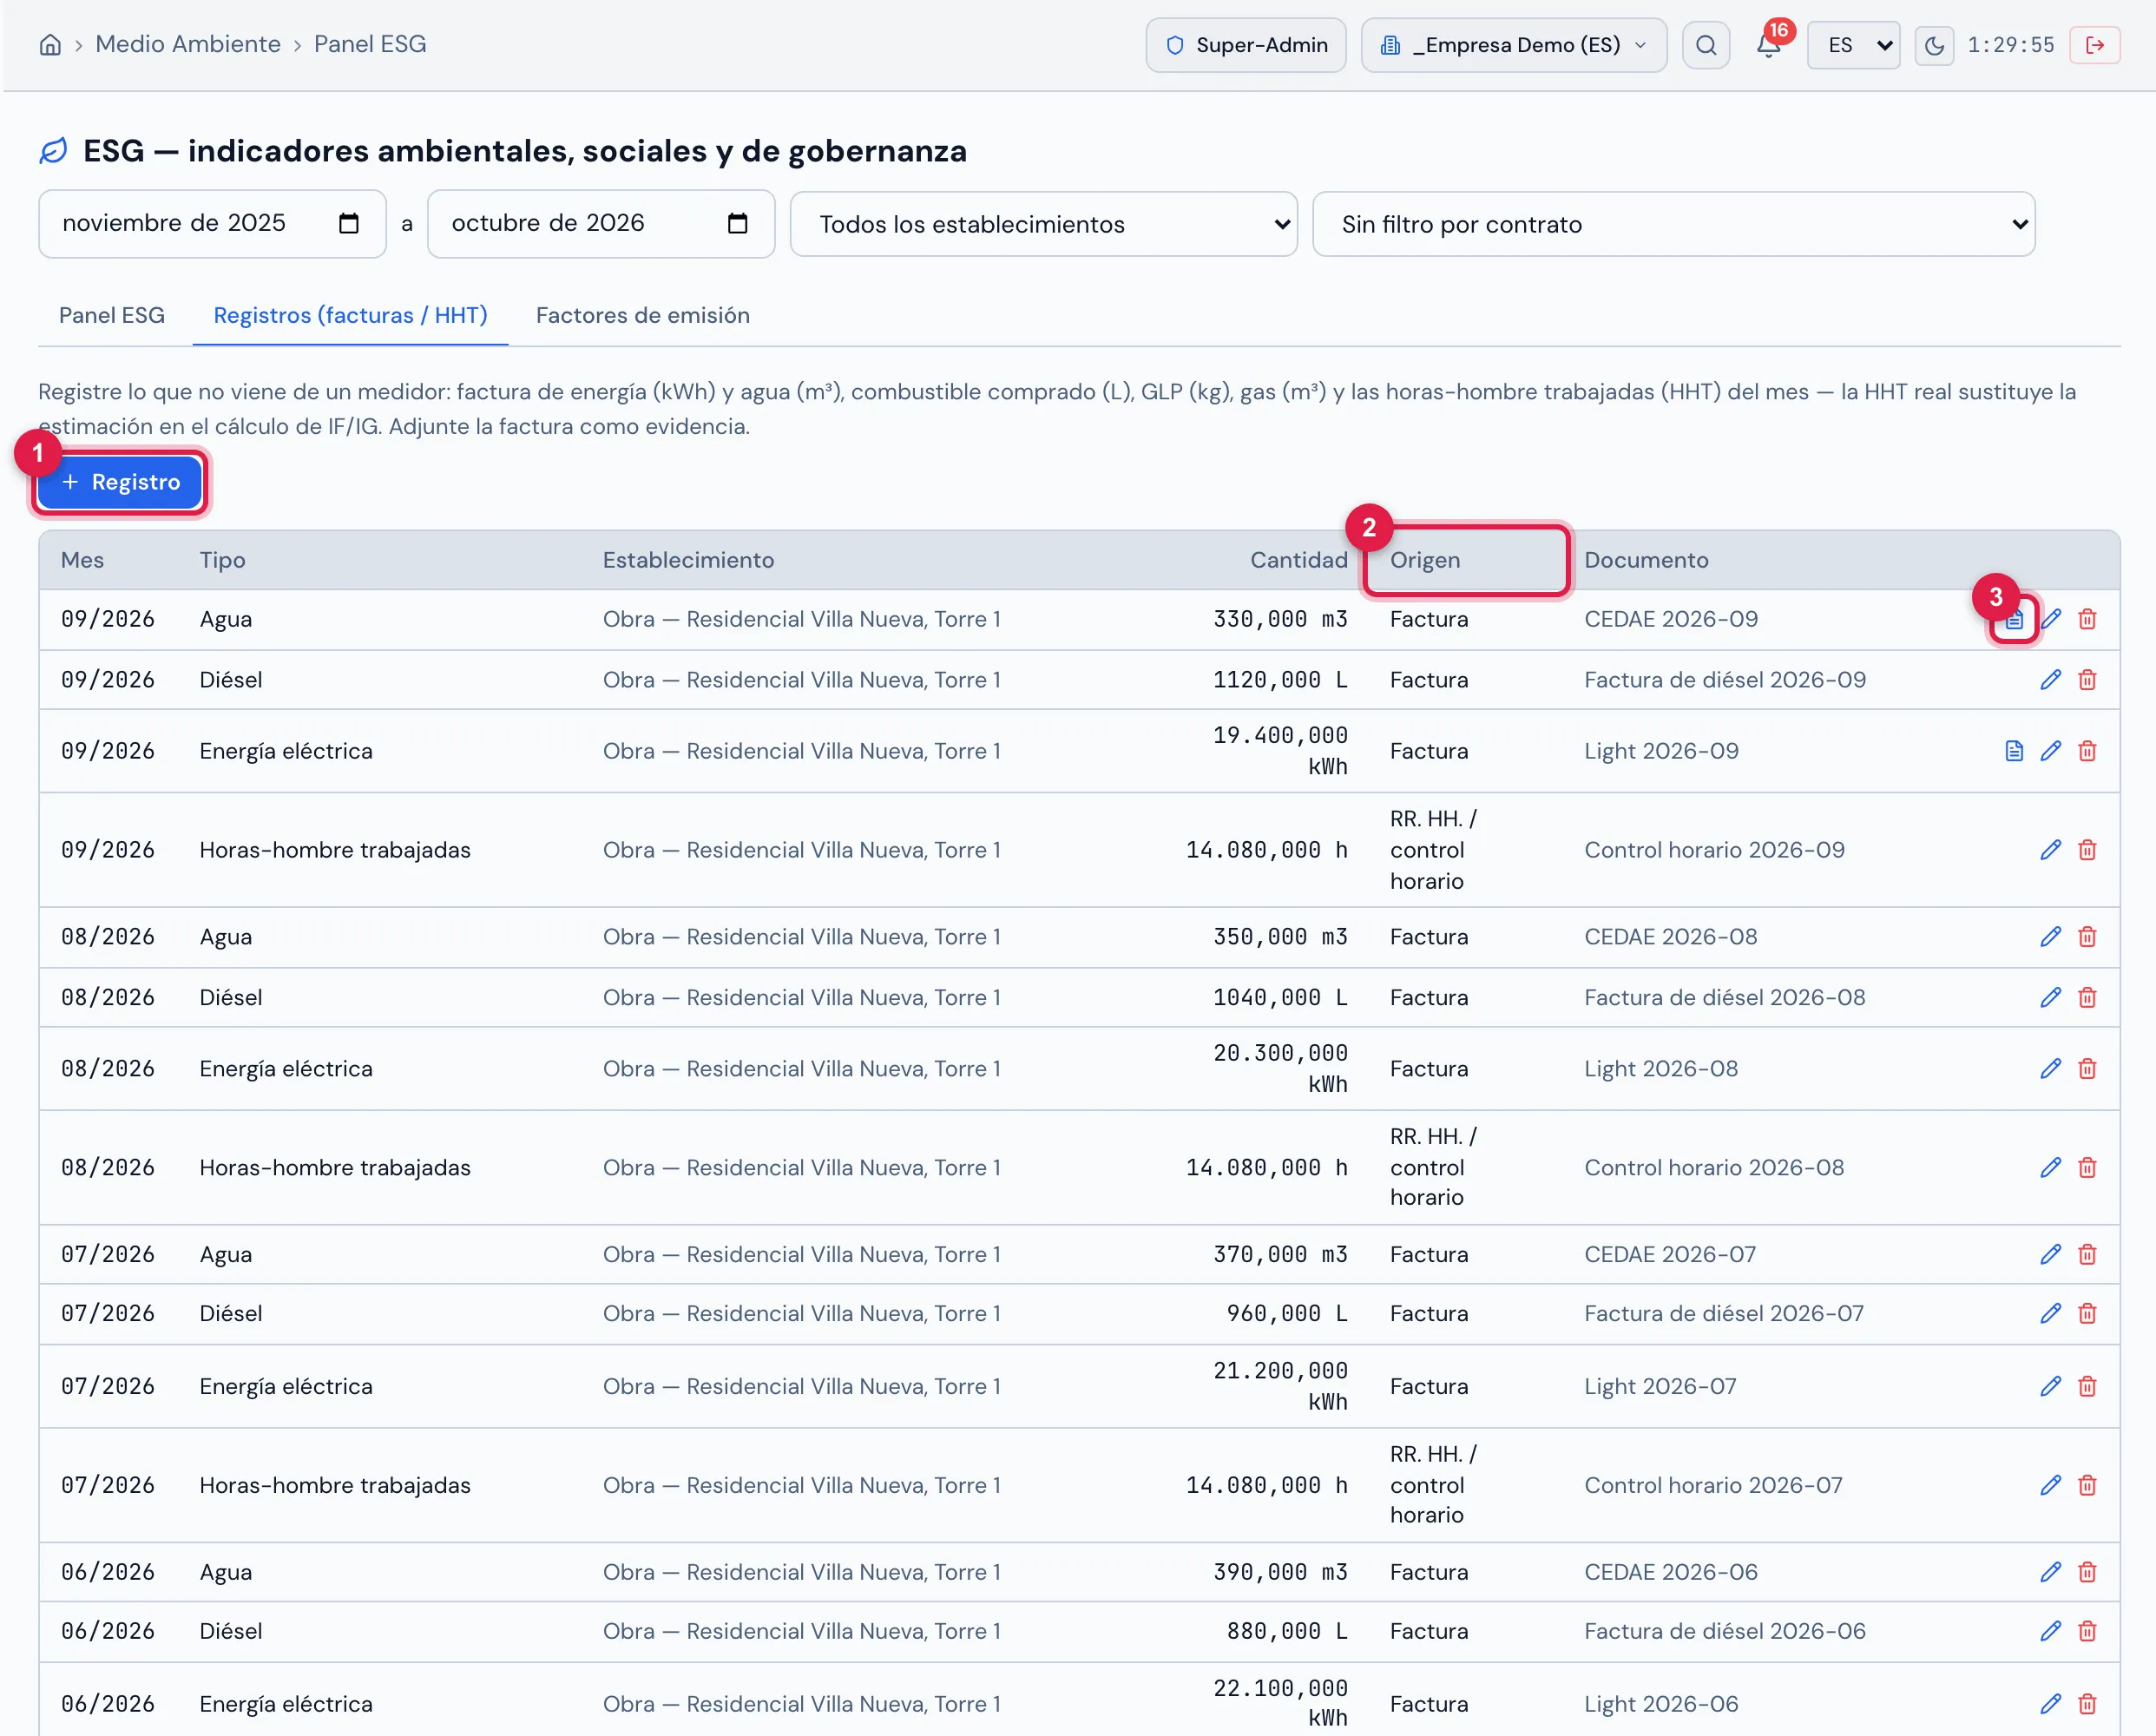Screen dimensions: 2156x1736
Task: Click the Light 2026-06 document text
Action: coord(1661,1704)
